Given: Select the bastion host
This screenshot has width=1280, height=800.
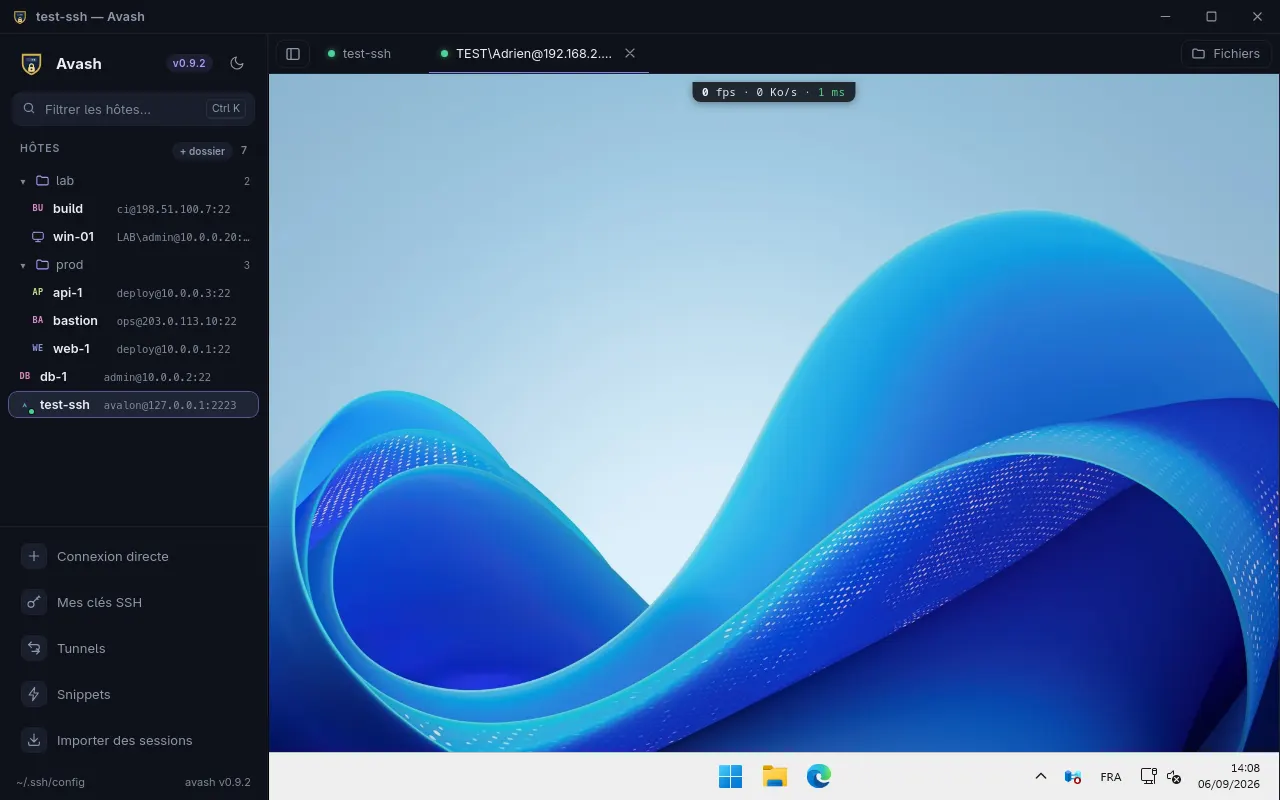Looking at the screenshot, I should (134, 321).
